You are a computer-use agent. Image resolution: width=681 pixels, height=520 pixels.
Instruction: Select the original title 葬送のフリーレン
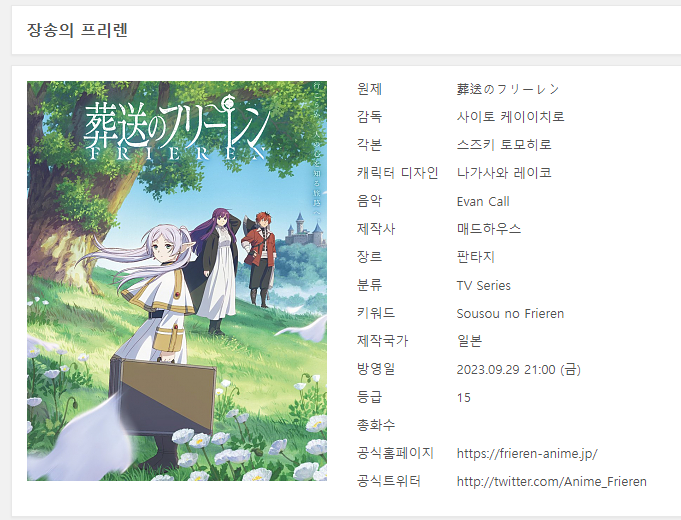point(508,89)
